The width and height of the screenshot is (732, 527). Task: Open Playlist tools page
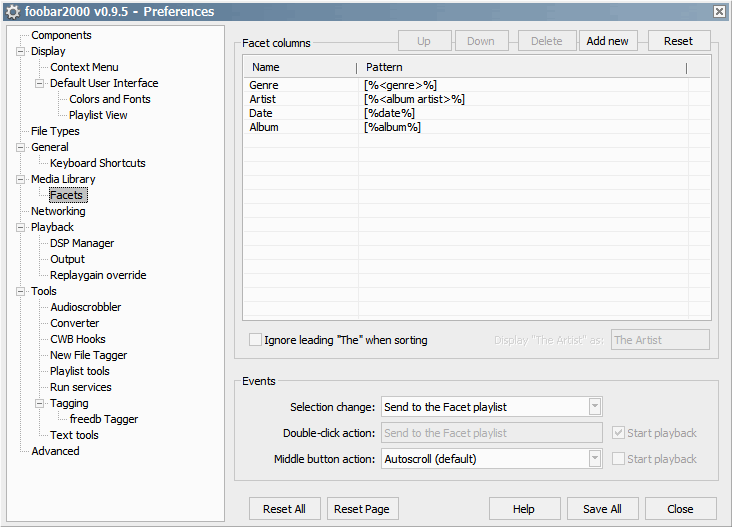80,372
